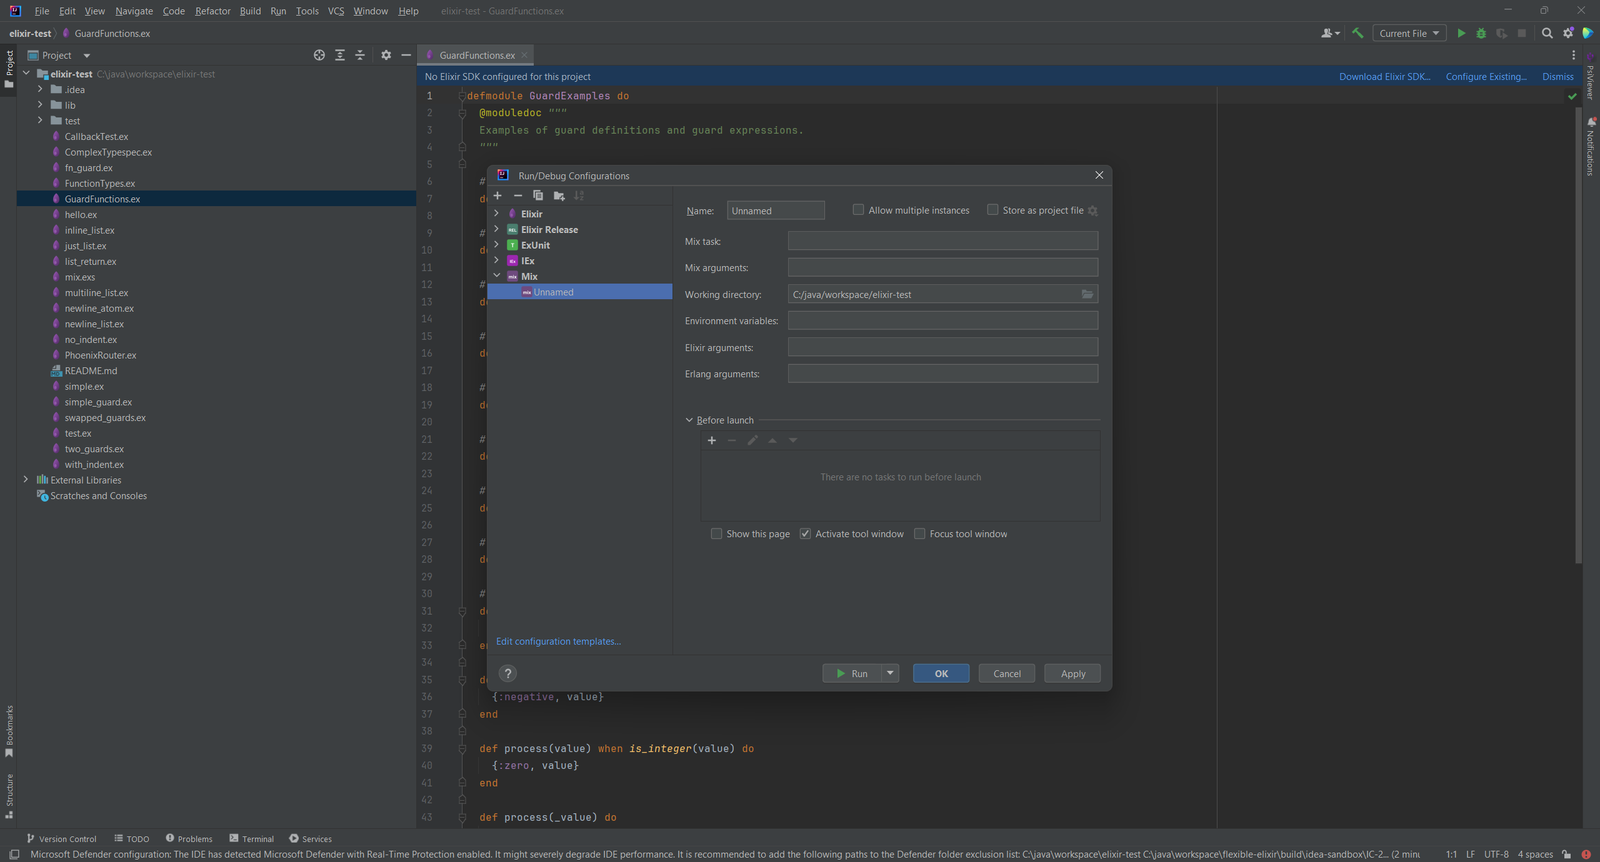Viewport: 1600px width, 862px height.
Task: Expand all nodes in Project panel
Action: coord(340,55)
